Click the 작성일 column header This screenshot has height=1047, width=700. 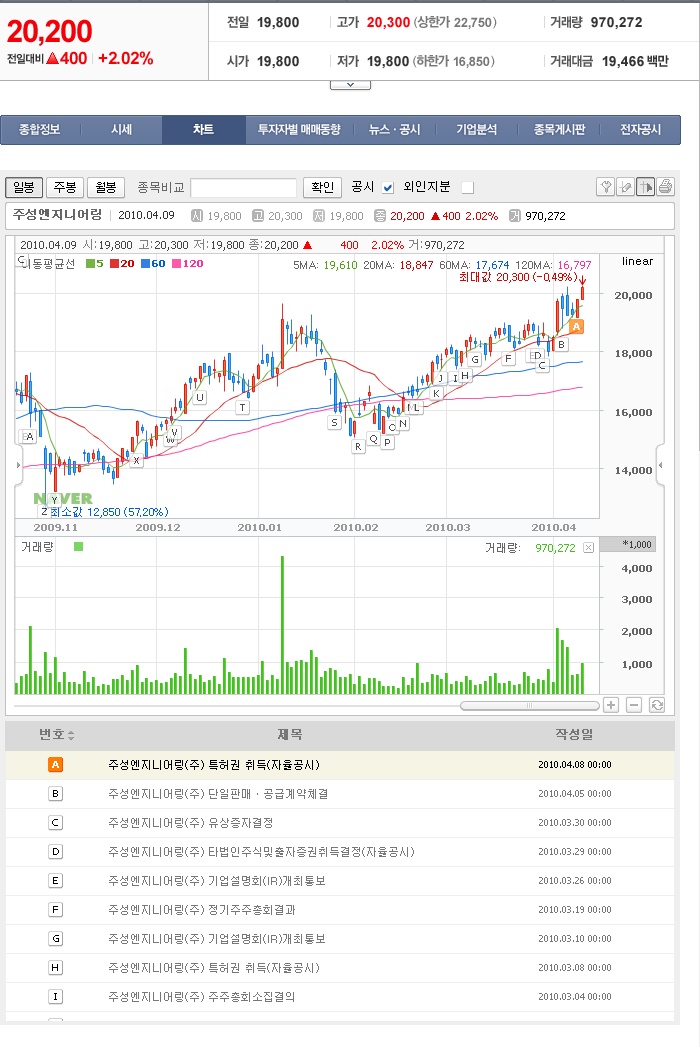(x=574, y=735)
